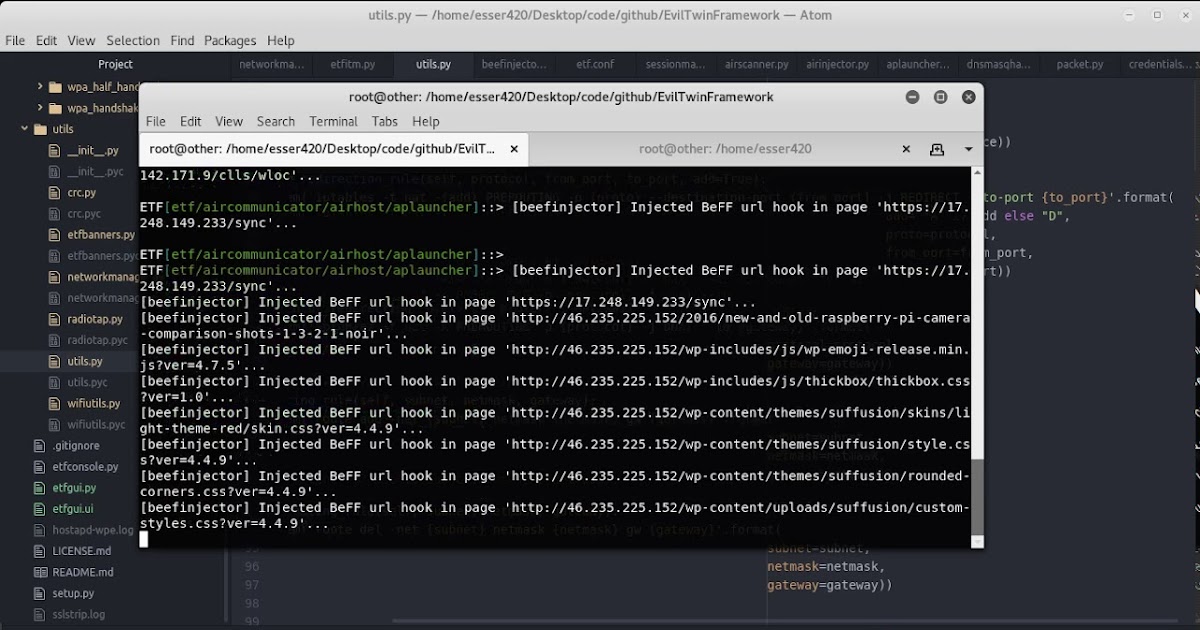Switch to the beefinjecto... editor tab
Screen dimensions: 1200x630
click(514, 64)
